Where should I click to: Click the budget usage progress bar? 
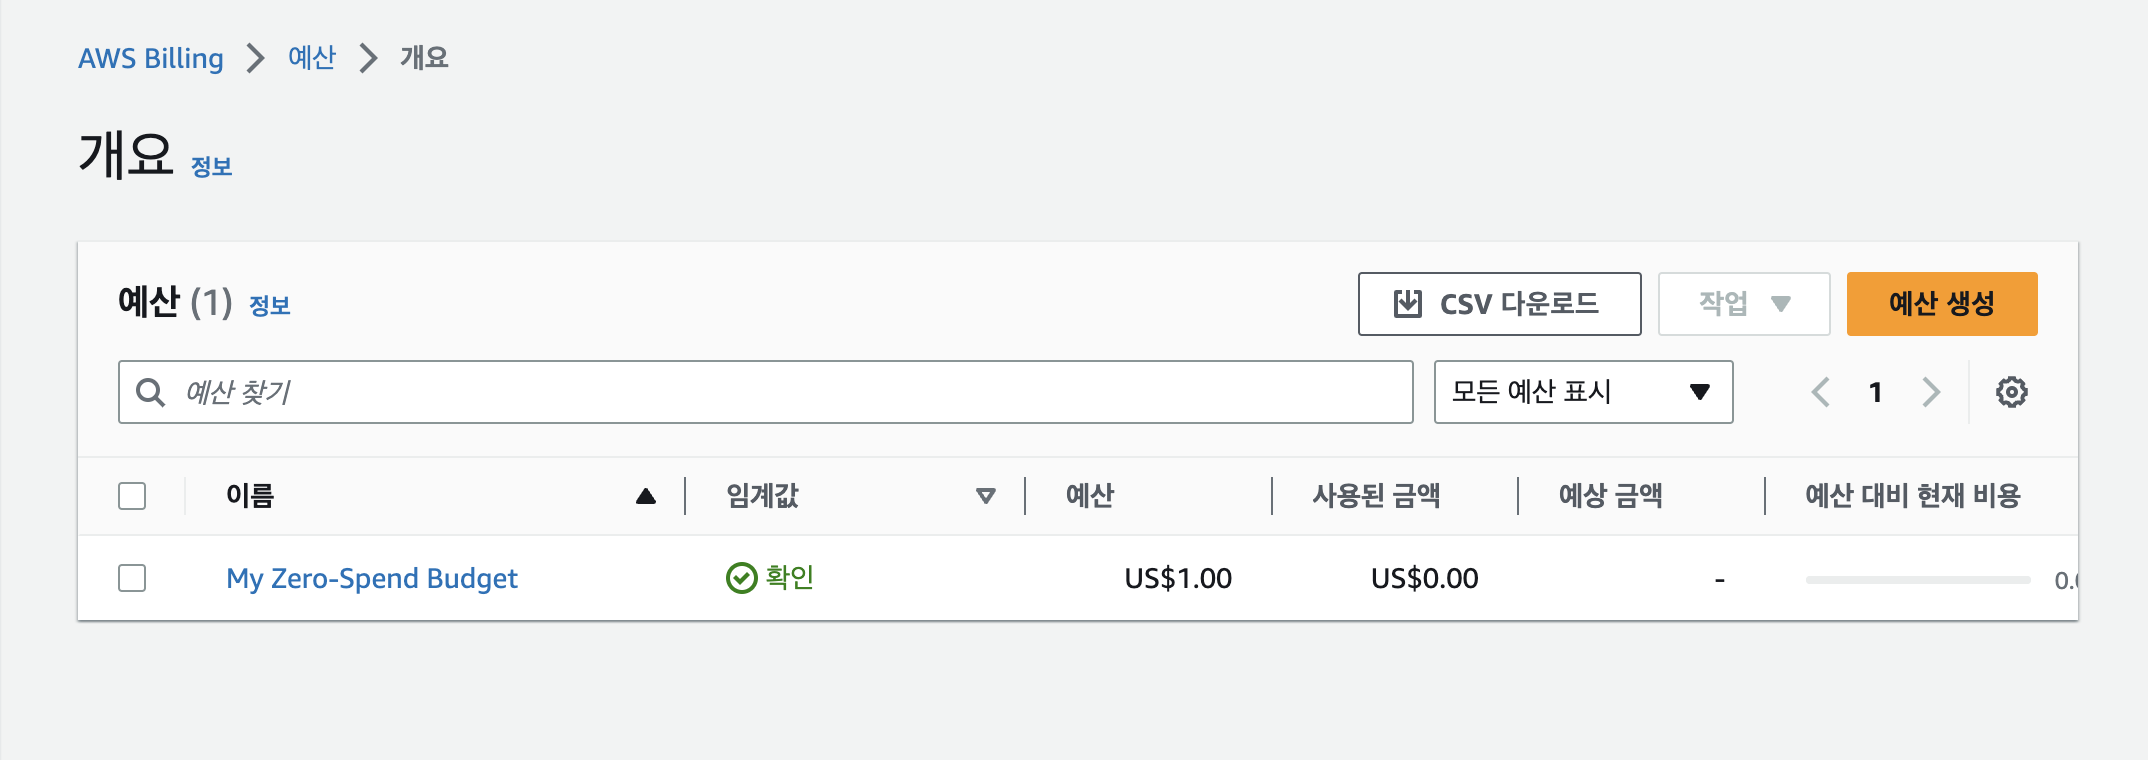point(1917,580)
